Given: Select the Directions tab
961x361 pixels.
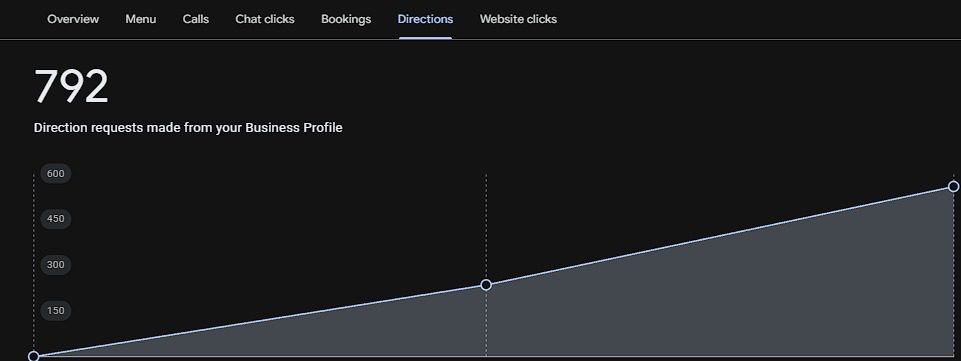Looking at the screenshot, I should tap(425, 19).
